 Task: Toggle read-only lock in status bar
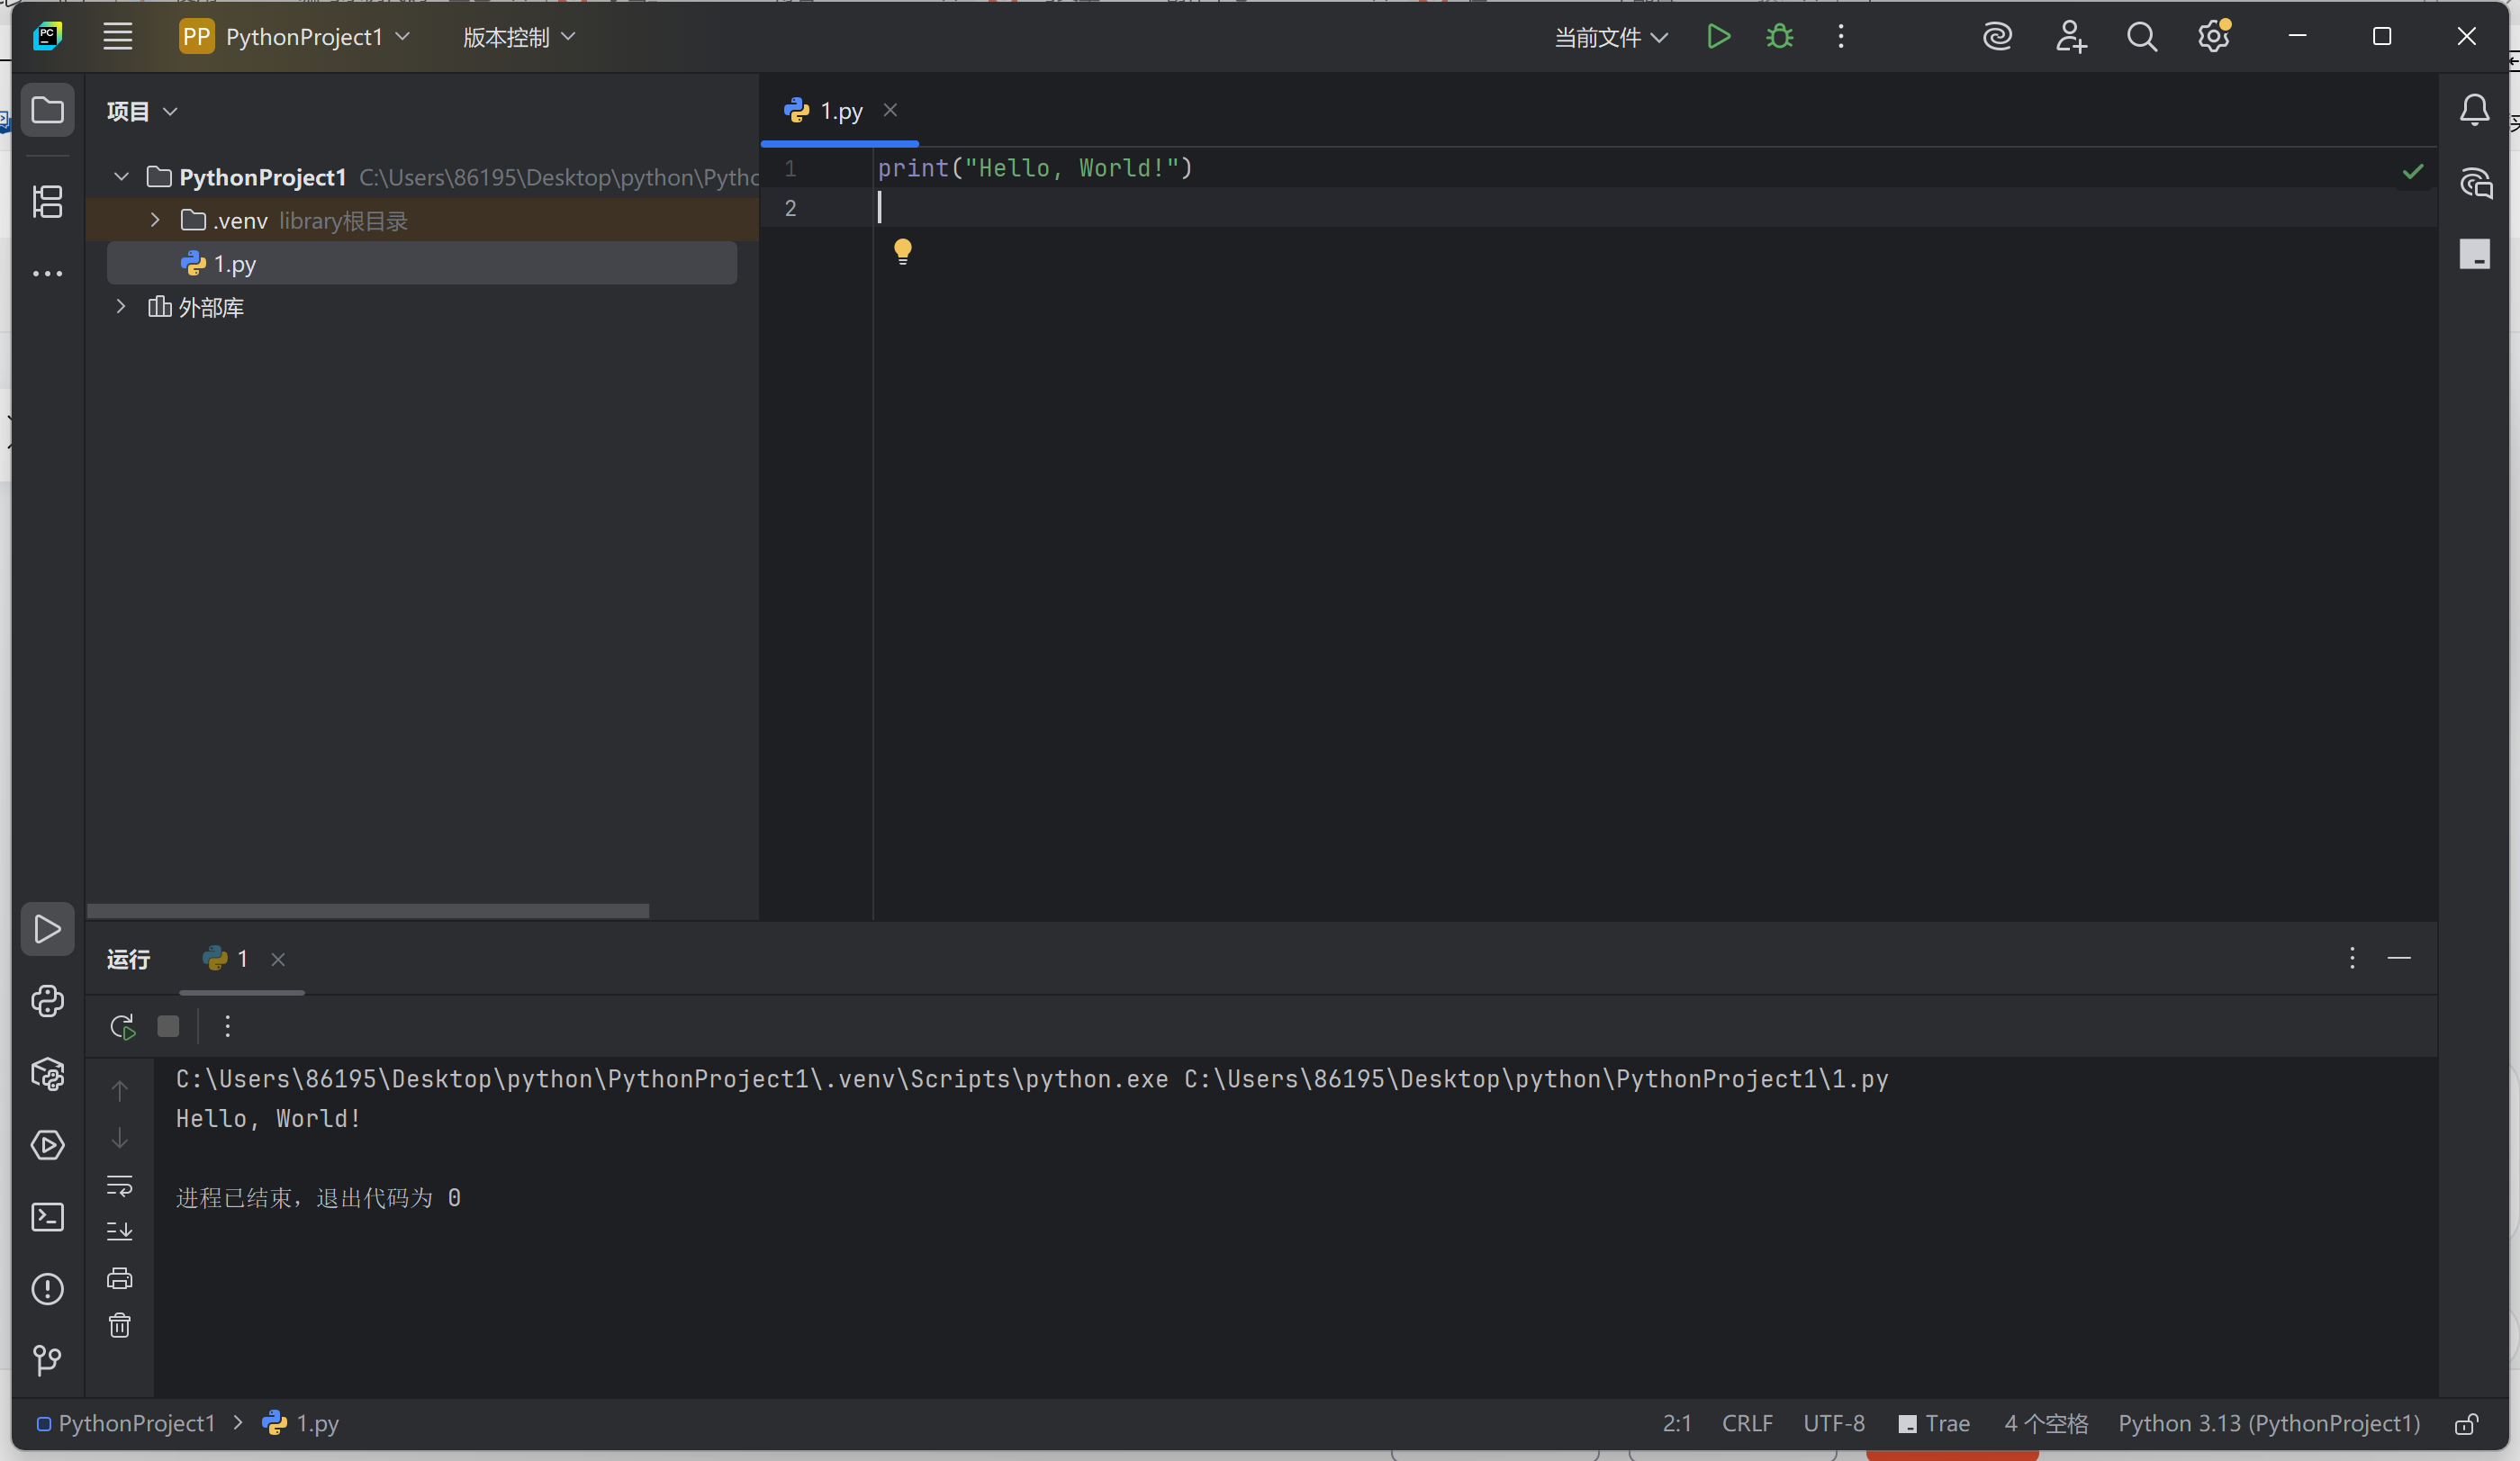click(x=2466, y=1424)
